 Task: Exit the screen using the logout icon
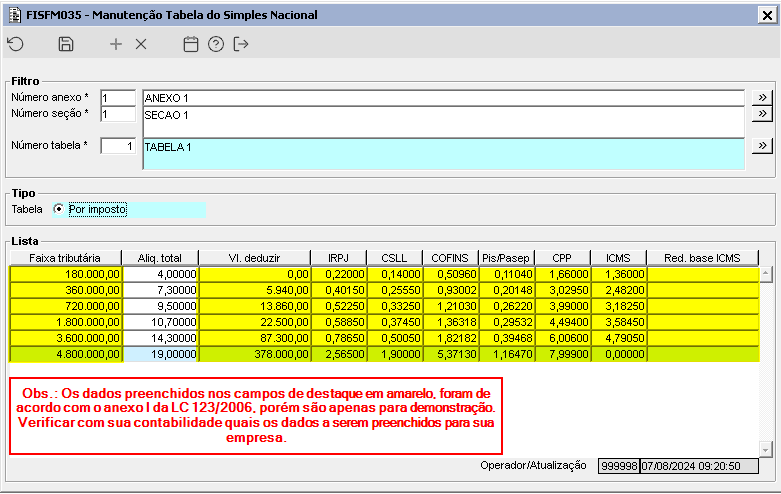click(x=241, y=44)
